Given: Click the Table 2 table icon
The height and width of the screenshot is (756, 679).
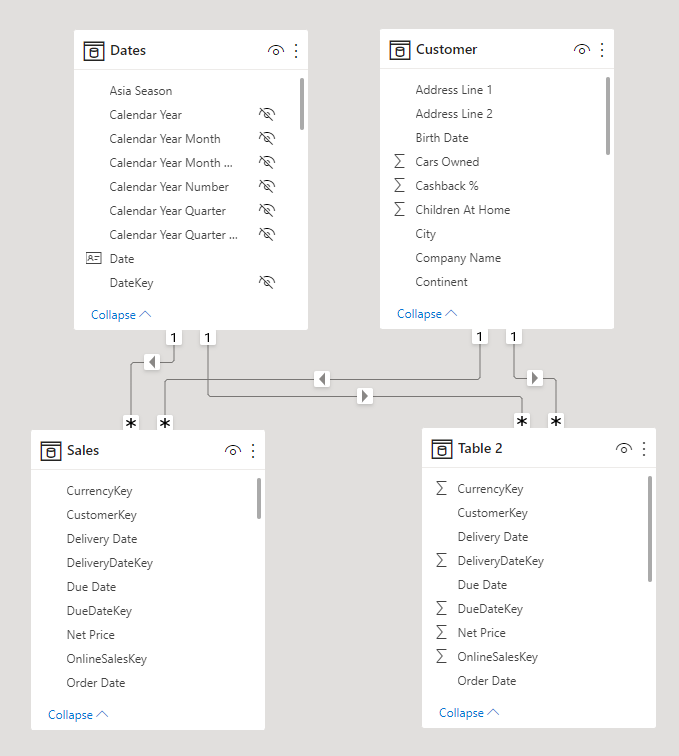Looking at the screenshot, I should (442, 449).
